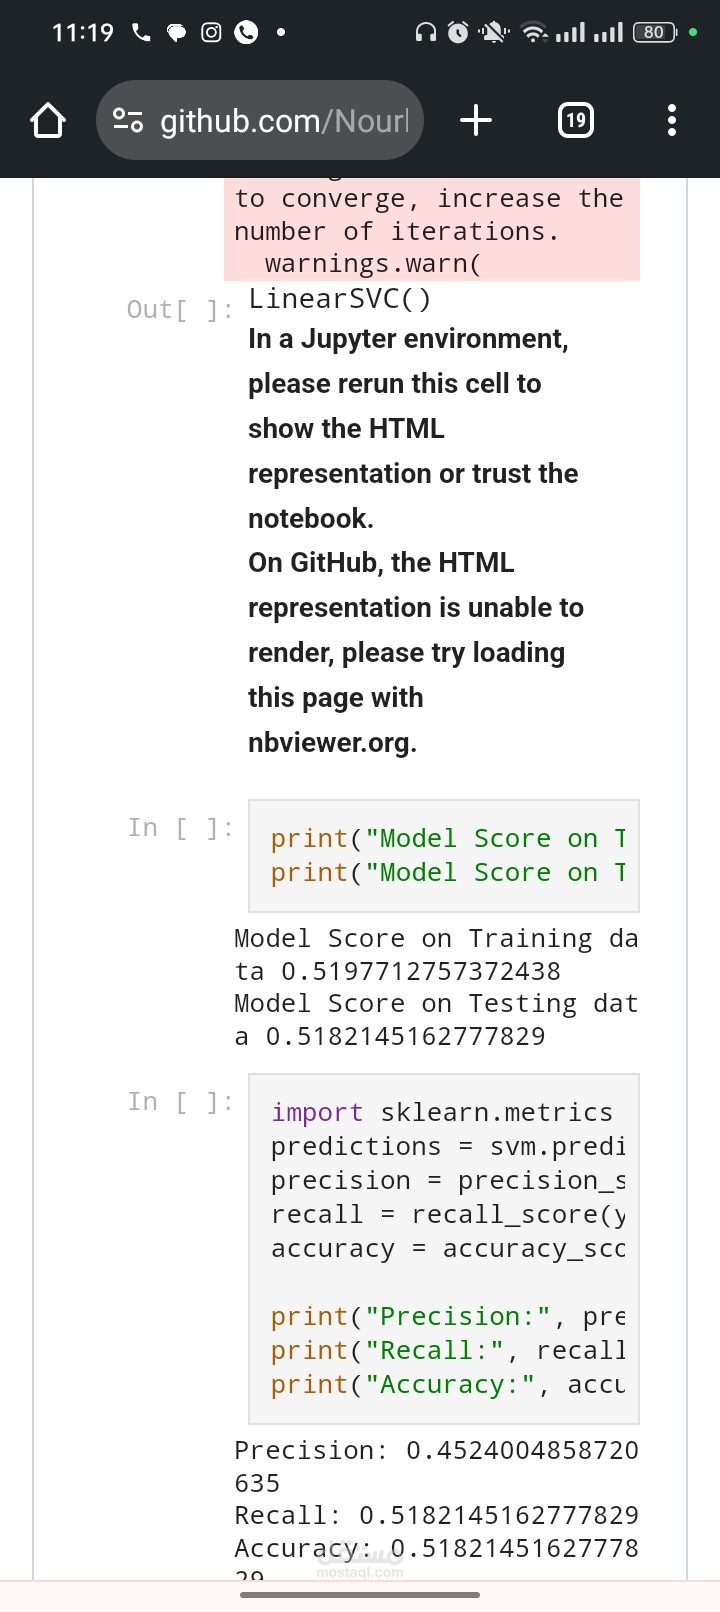Screen dimensions: 720x1612
Task: Open site info icon in address bar
Action: 128,121
